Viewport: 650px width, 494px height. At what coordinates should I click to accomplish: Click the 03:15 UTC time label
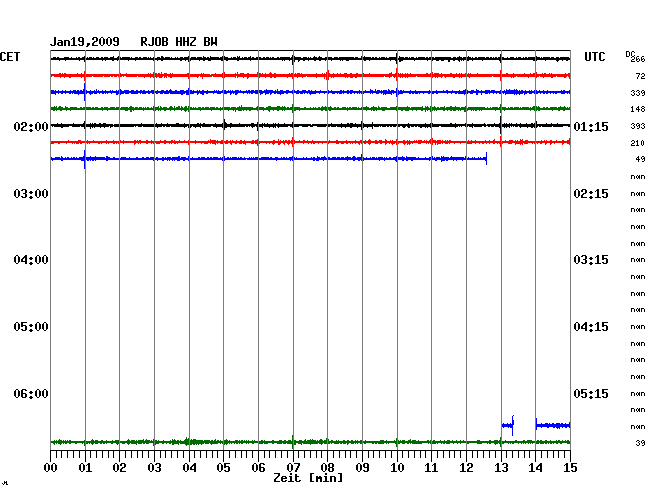point(591,260)
